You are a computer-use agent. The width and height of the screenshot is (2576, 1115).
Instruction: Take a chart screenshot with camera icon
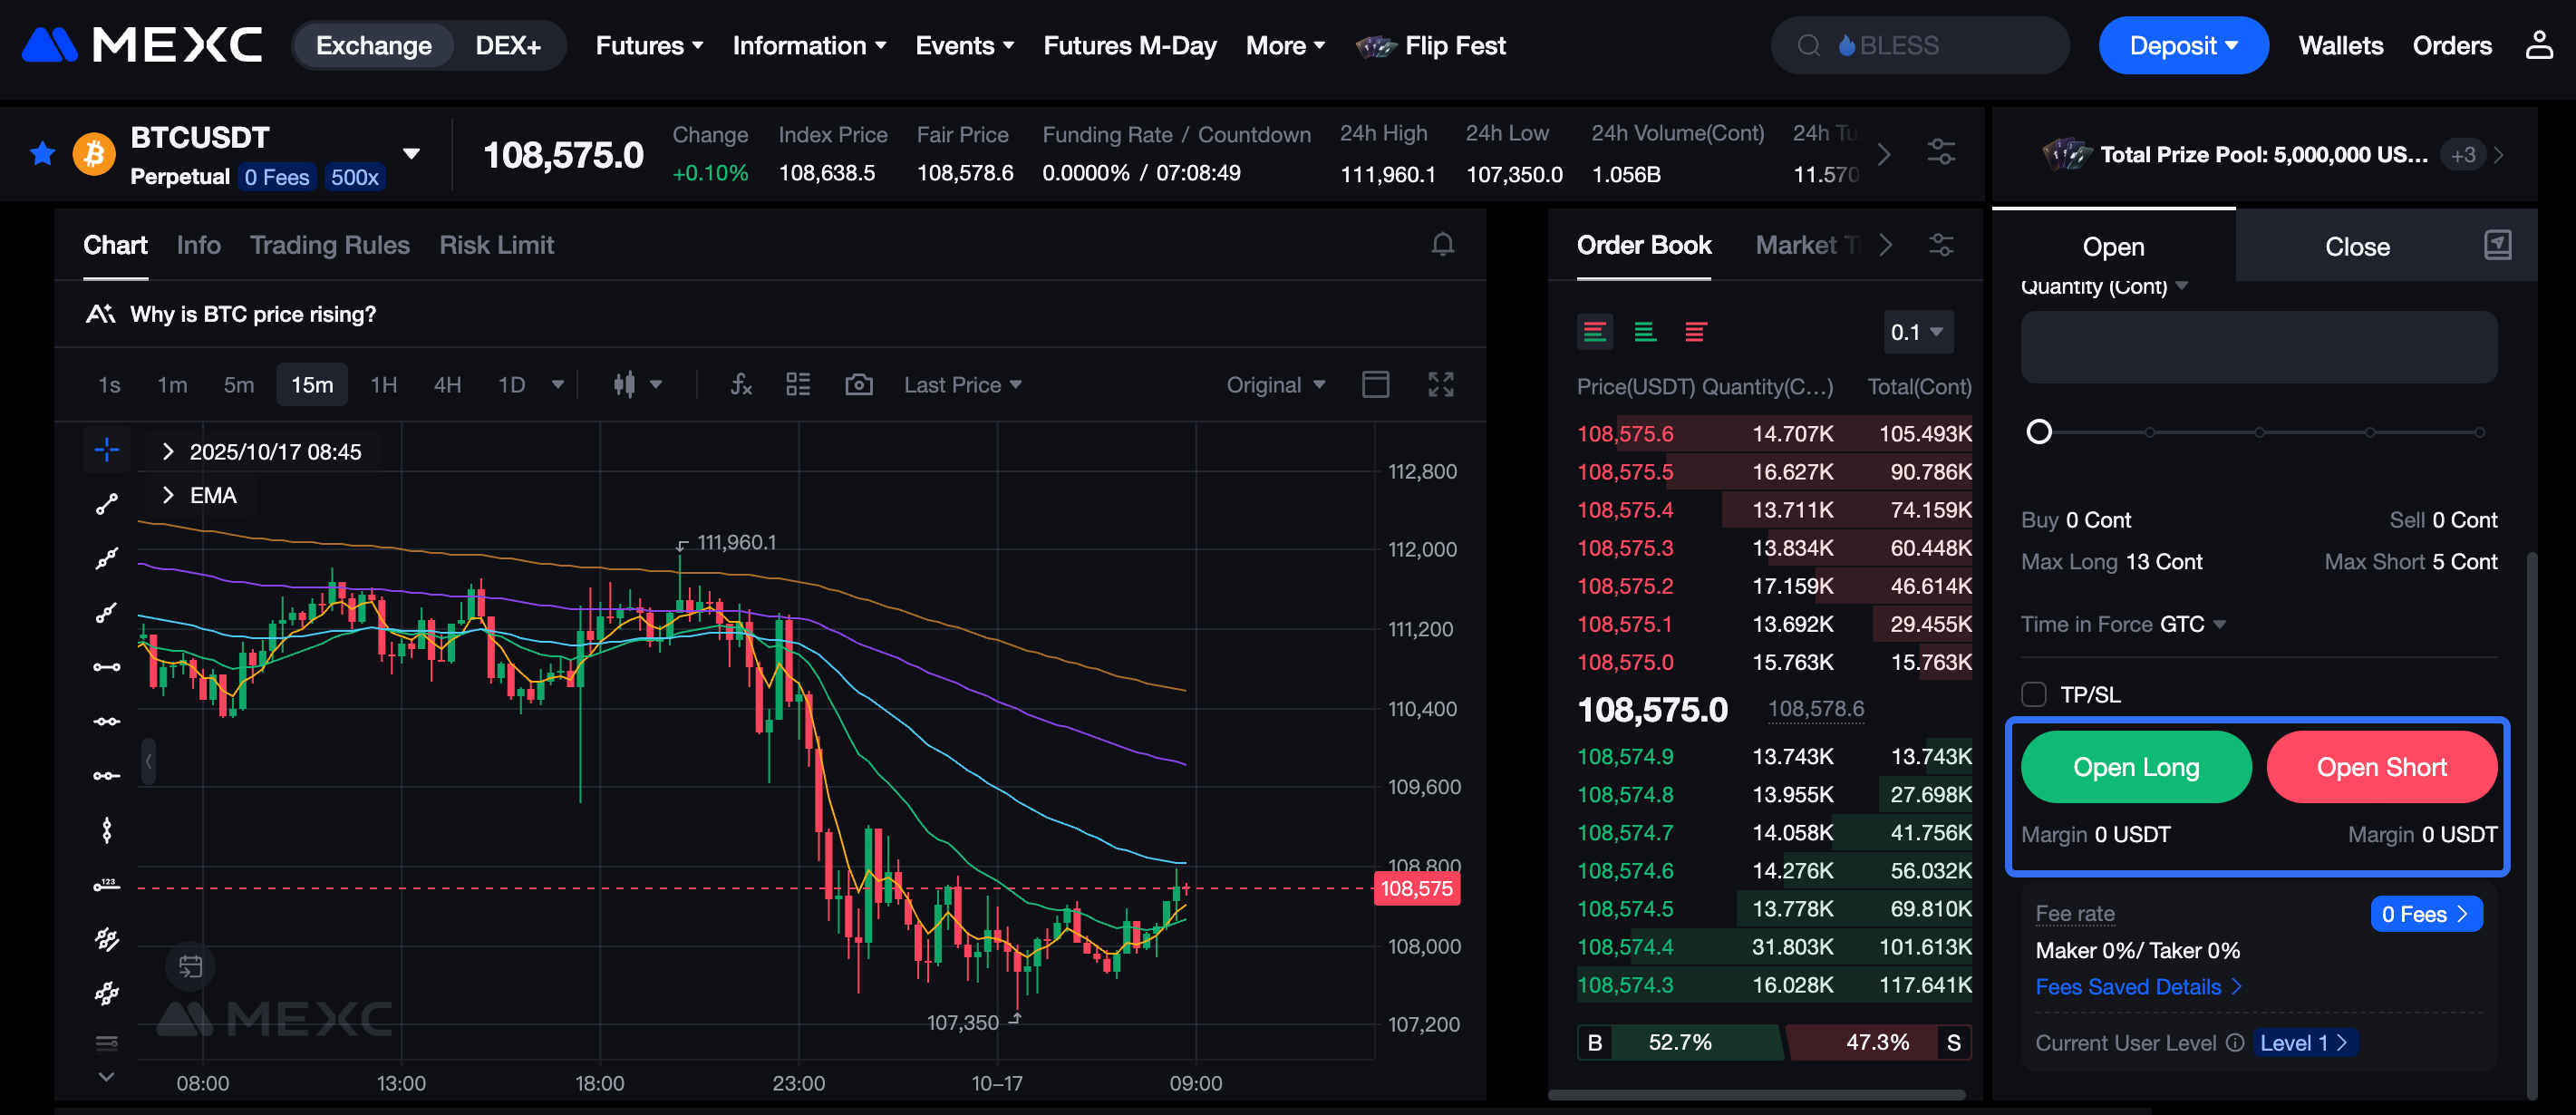[858, 385]
